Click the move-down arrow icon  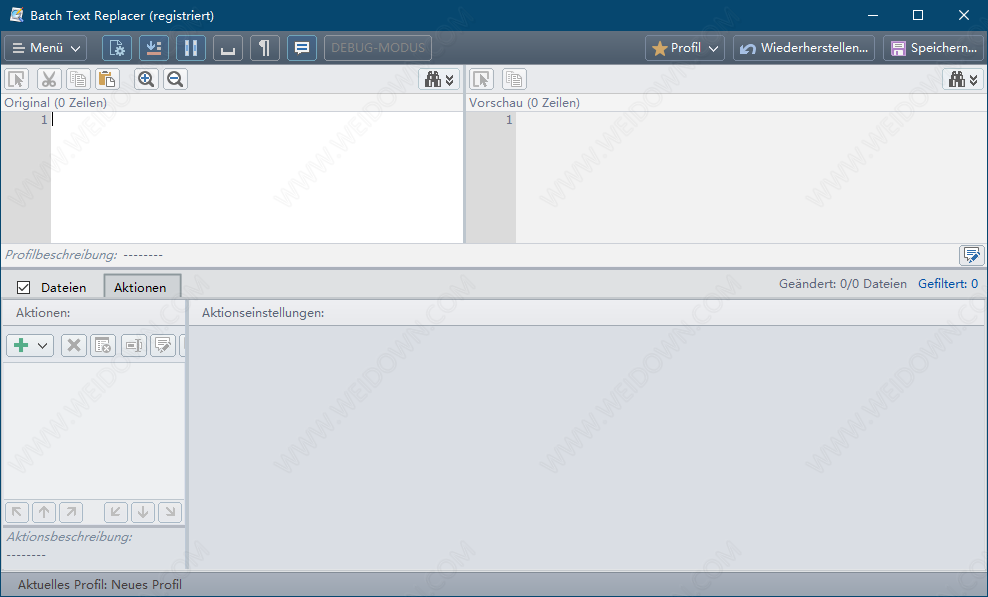coord(143,512)
